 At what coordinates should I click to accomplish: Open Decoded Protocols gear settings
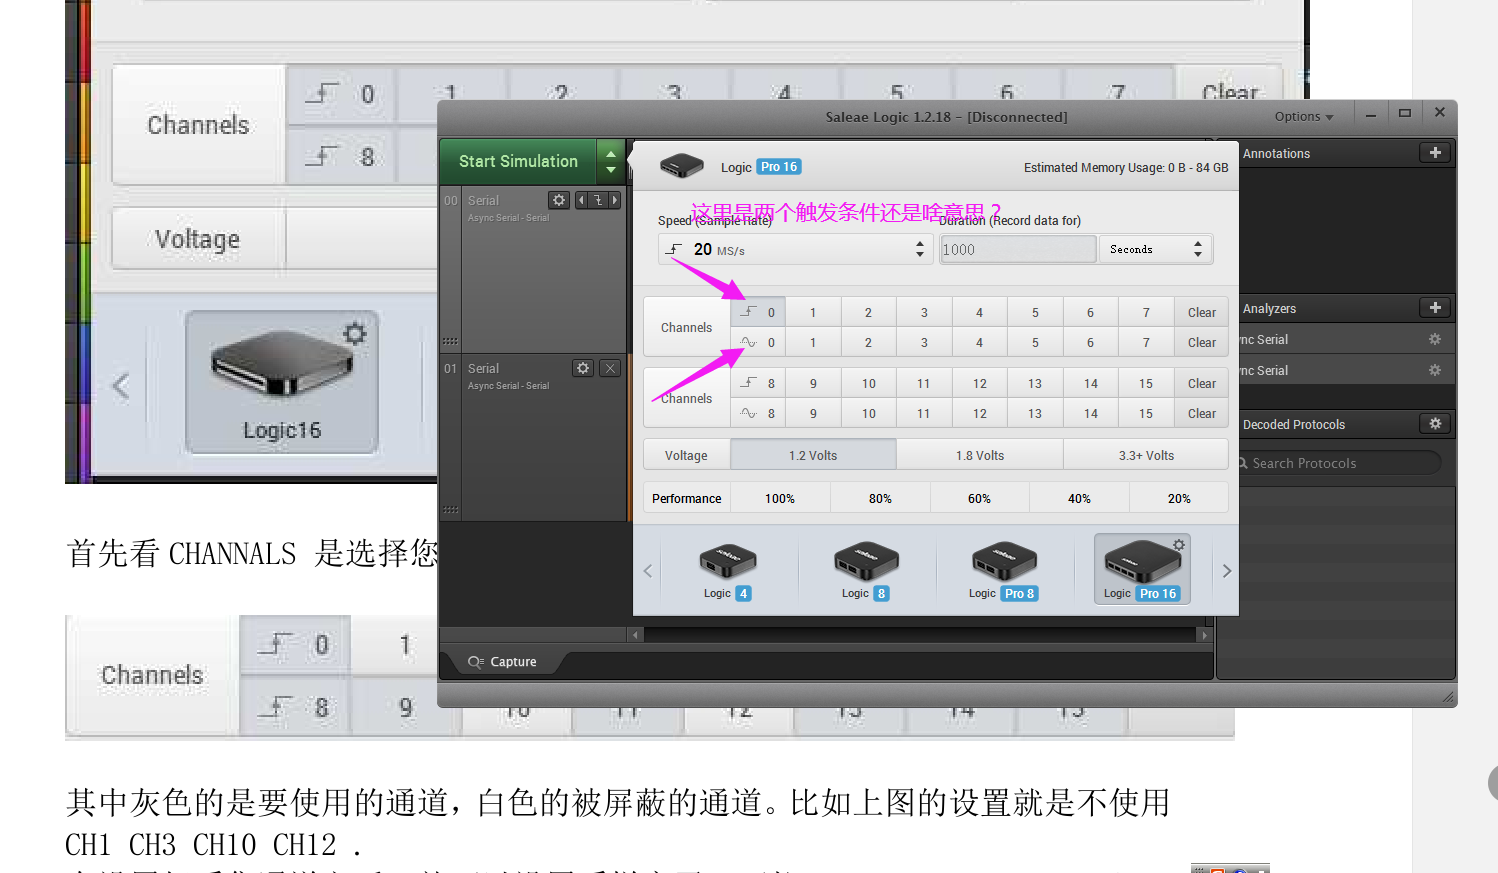point(1435,424)
